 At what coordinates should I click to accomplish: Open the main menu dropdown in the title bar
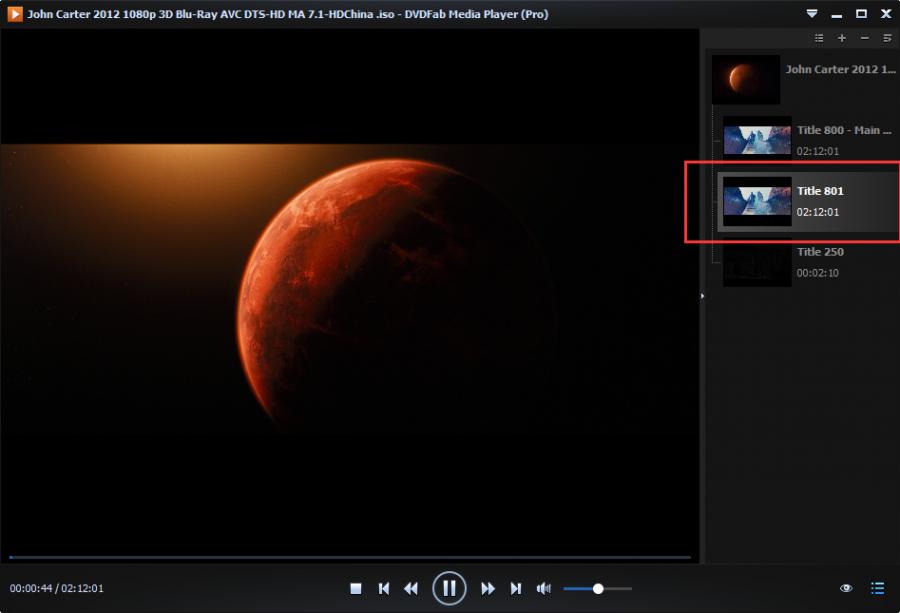coord(812,14)
